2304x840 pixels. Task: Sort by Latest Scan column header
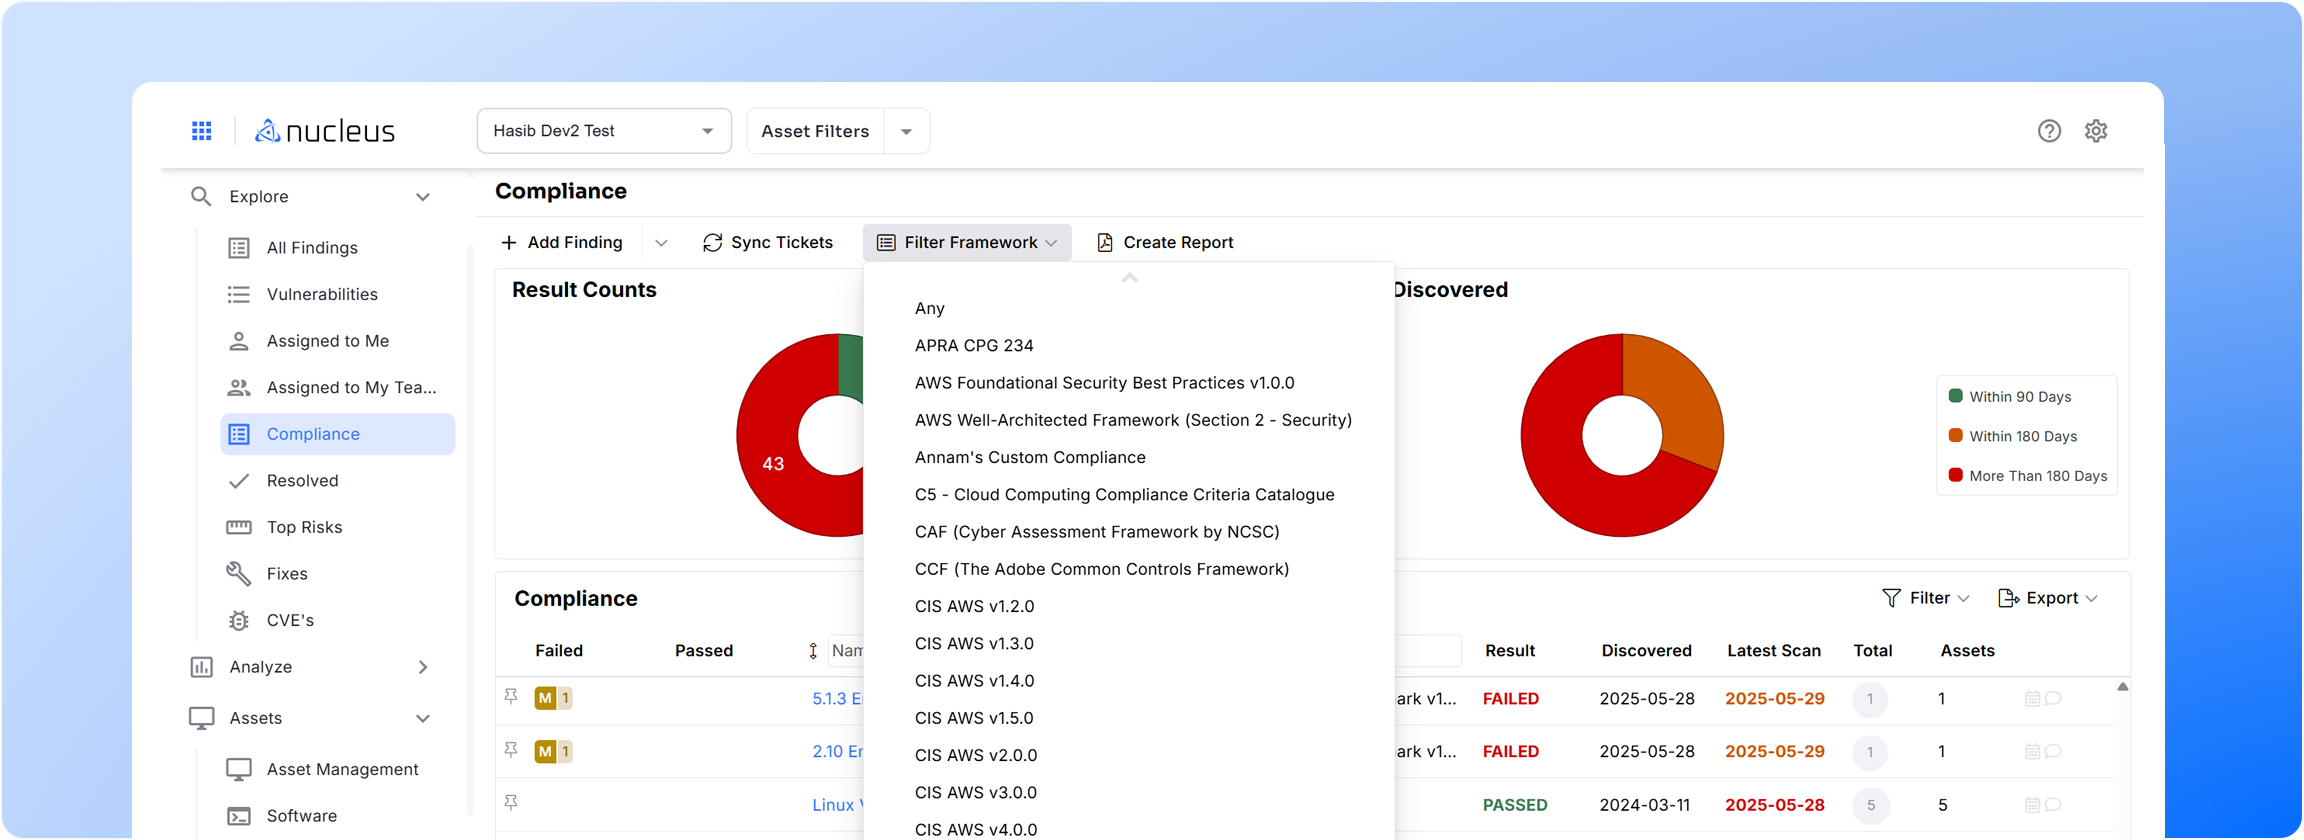(x=1774, y=651)
